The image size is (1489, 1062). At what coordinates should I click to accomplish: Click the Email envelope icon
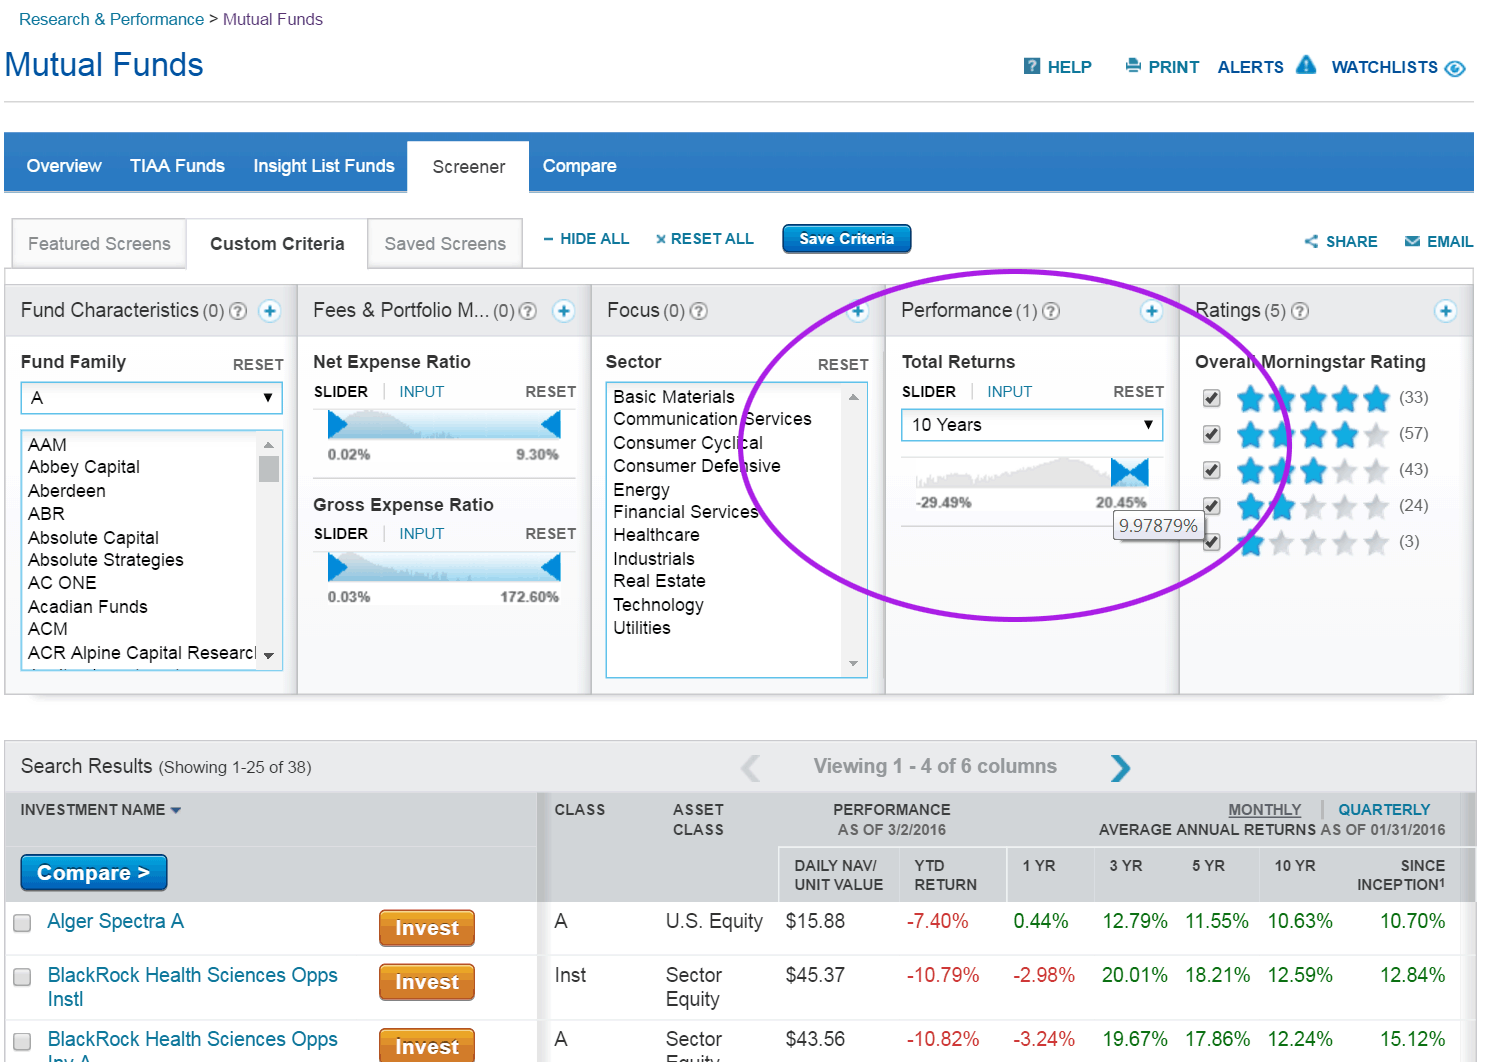[x=1411, y=241]
